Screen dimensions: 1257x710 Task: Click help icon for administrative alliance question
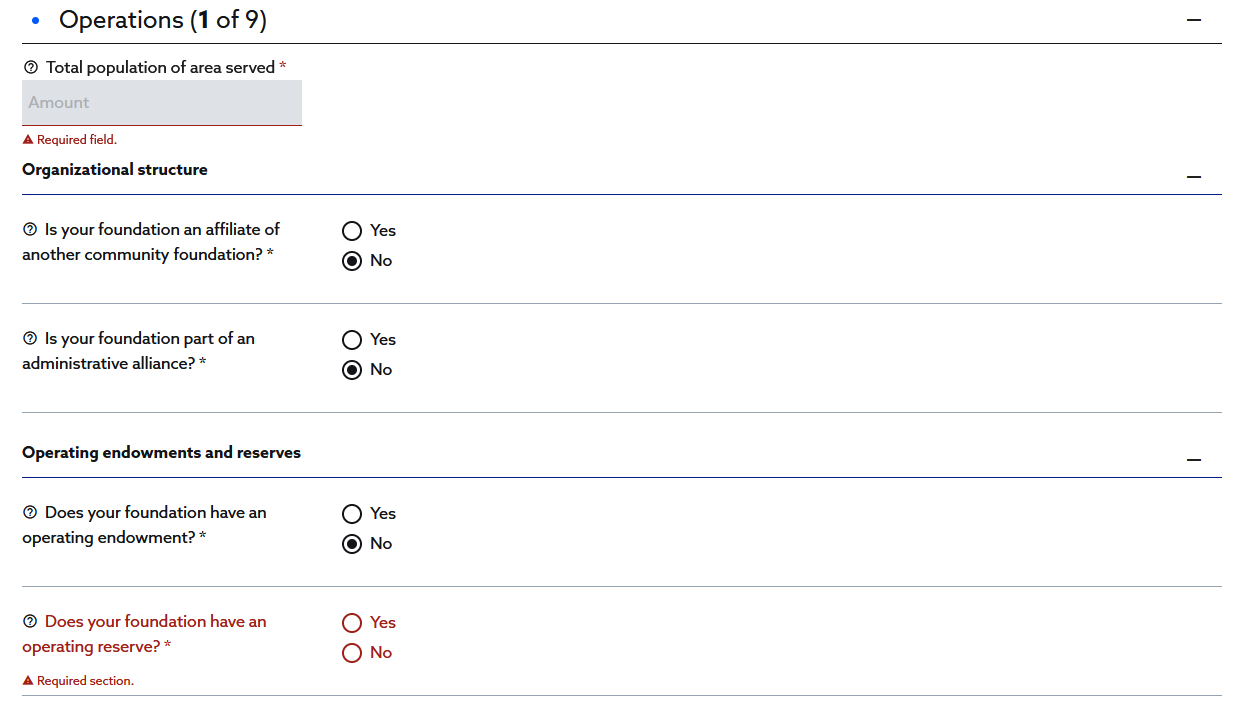tap(30, 339)
